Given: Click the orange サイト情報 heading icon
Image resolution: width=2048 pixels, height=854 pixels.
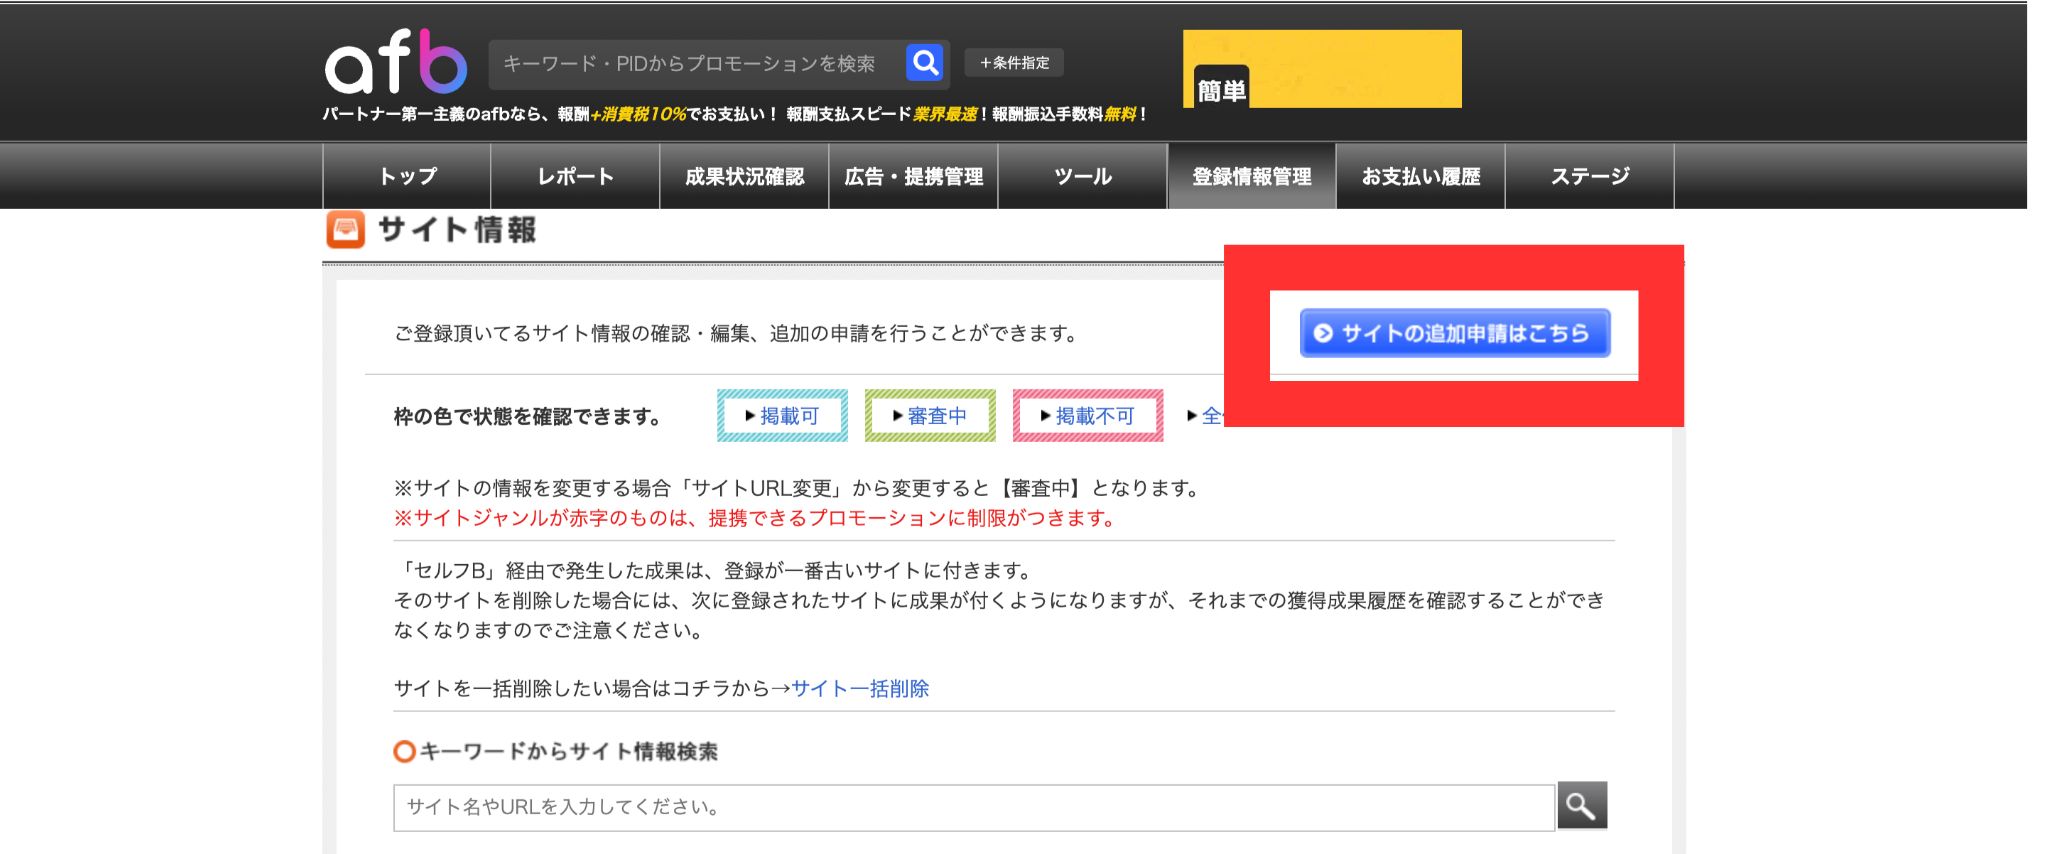Looking at the screenshot, I should pyautogui.click(x=346, y=230).
